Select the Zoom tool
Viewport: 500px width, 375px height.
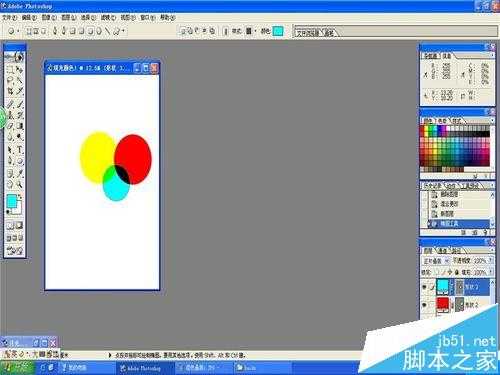19,184
